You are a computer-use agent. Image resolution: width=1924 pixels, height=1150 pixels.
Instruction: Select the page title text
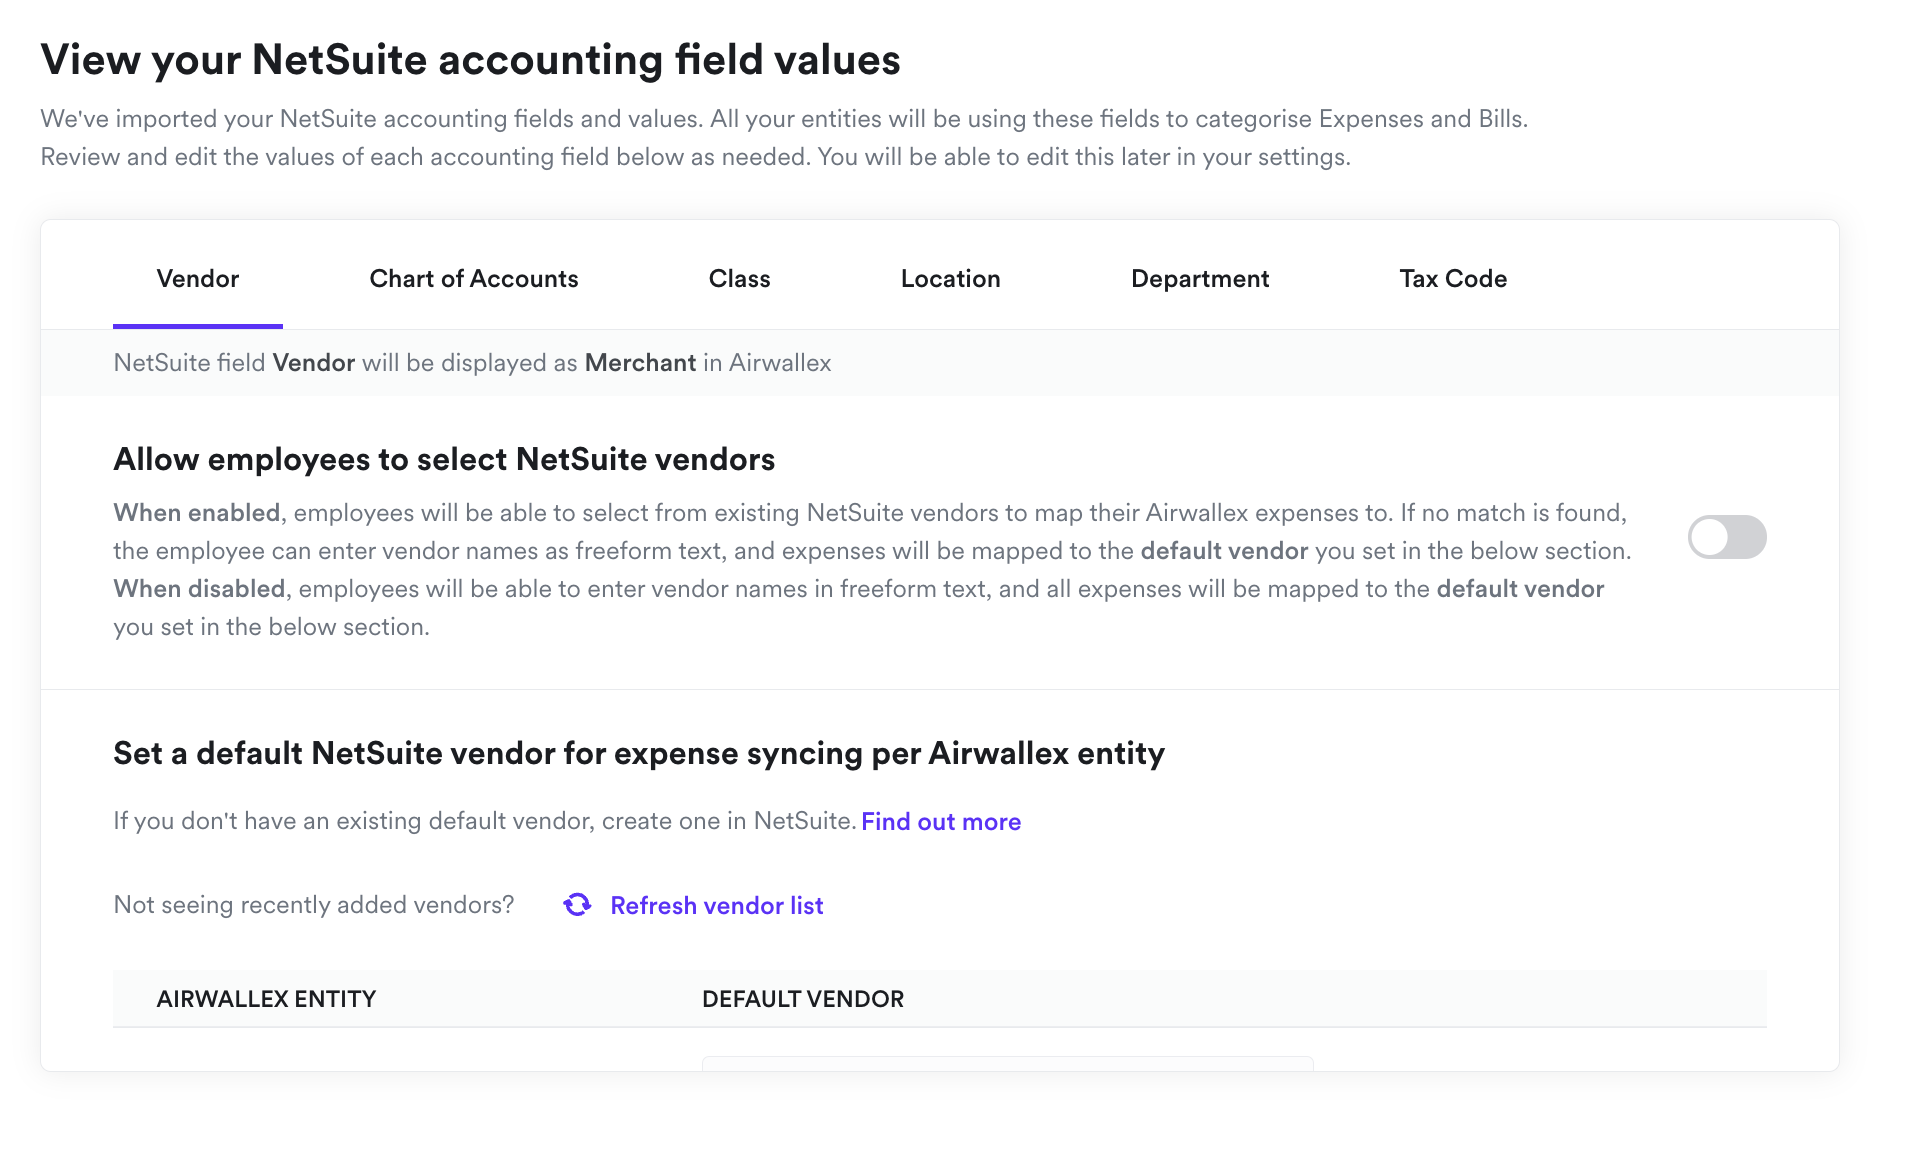tap(470, 59)
